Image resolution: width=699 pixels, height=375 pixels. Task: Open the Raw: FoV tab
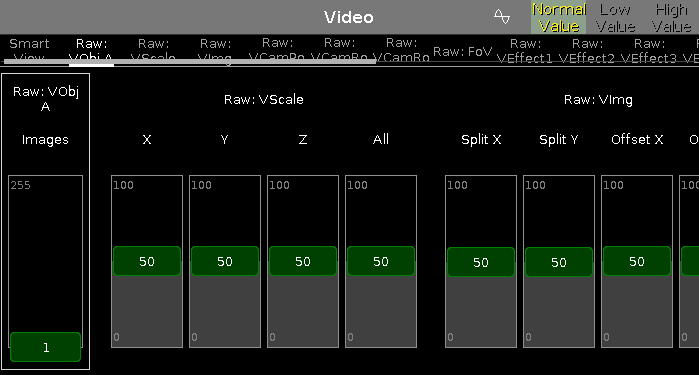point(462,51)
